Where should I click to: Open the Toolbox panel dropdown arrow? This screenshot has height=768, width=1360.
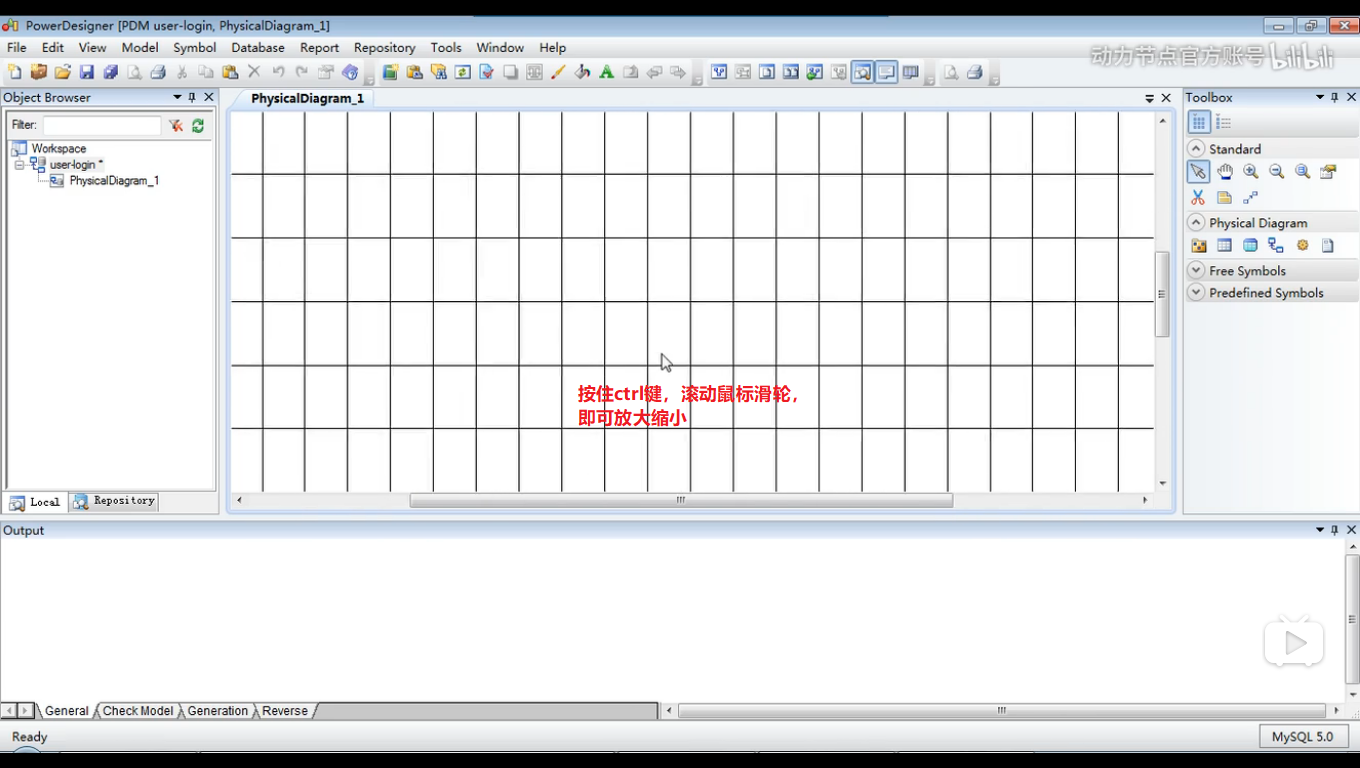click(1320, 97)
